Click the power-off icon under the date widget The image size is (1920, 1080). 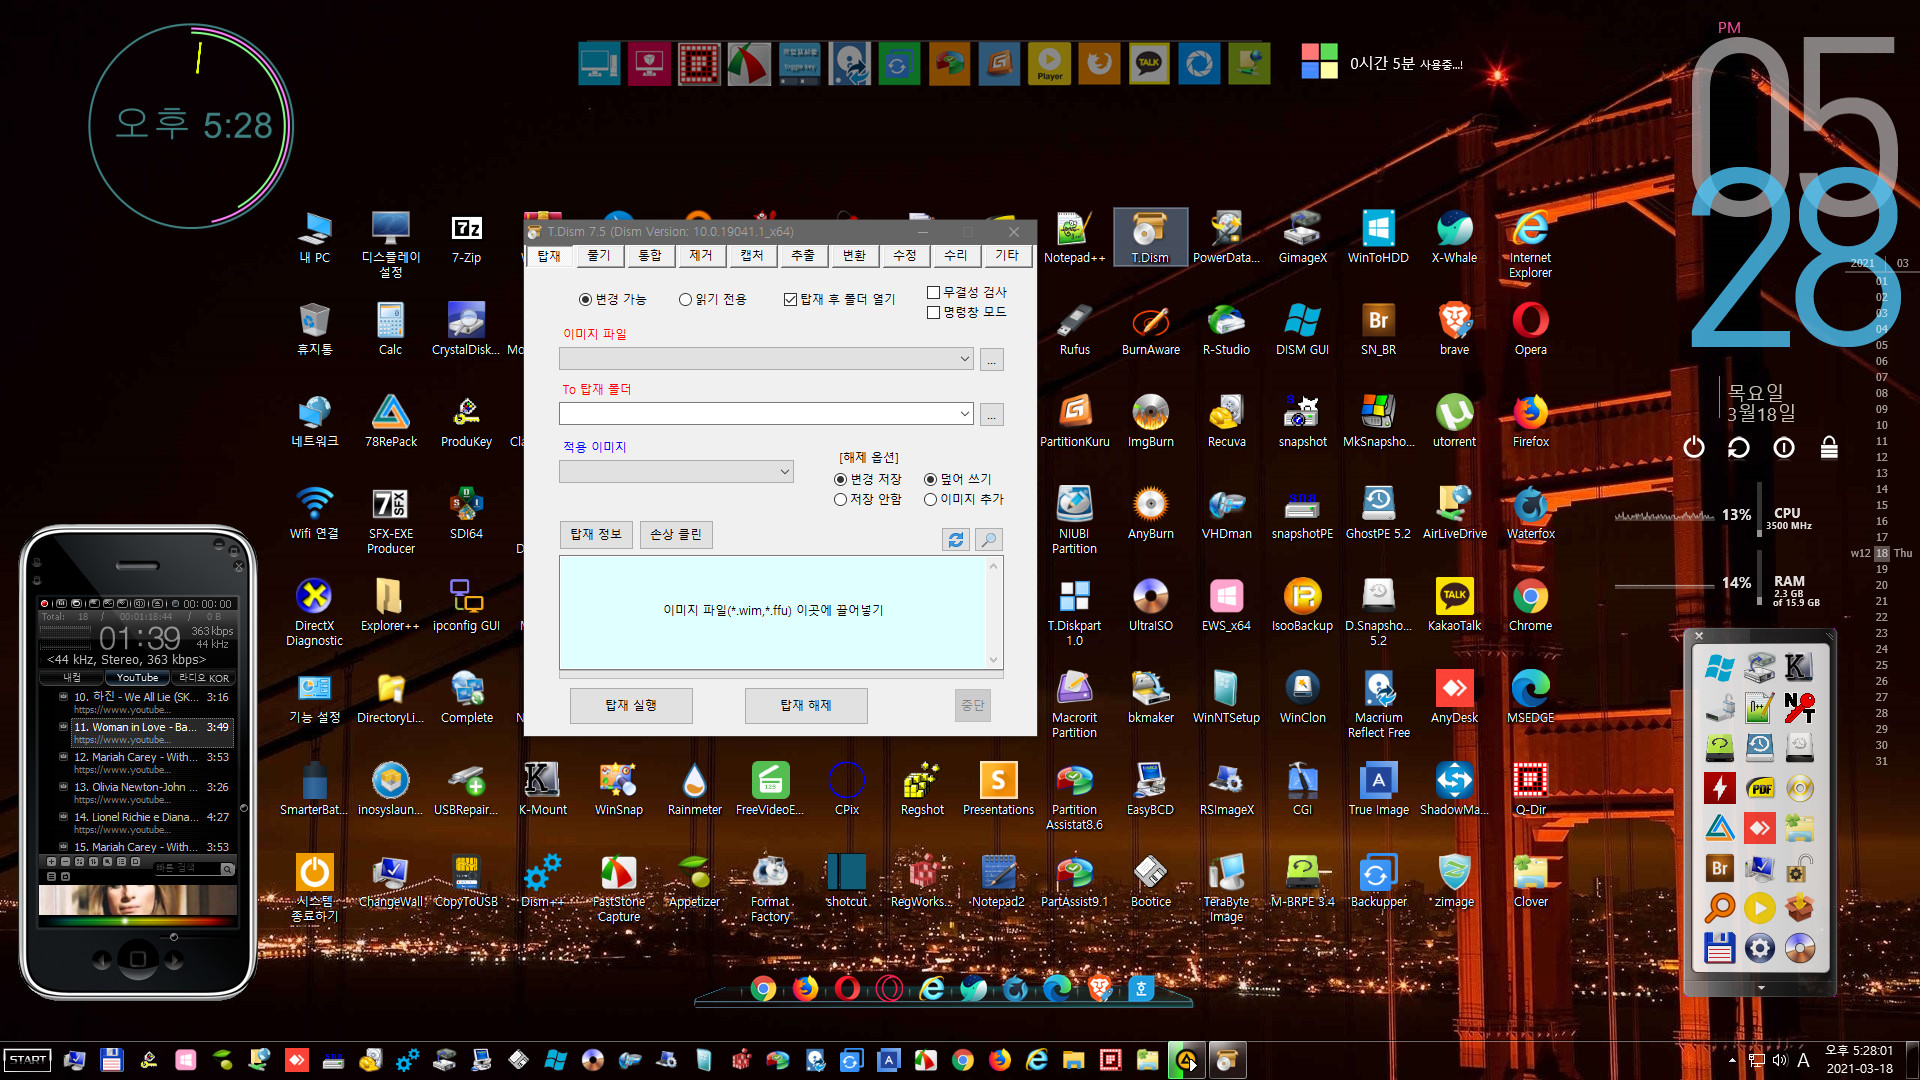pos(1694,447)
